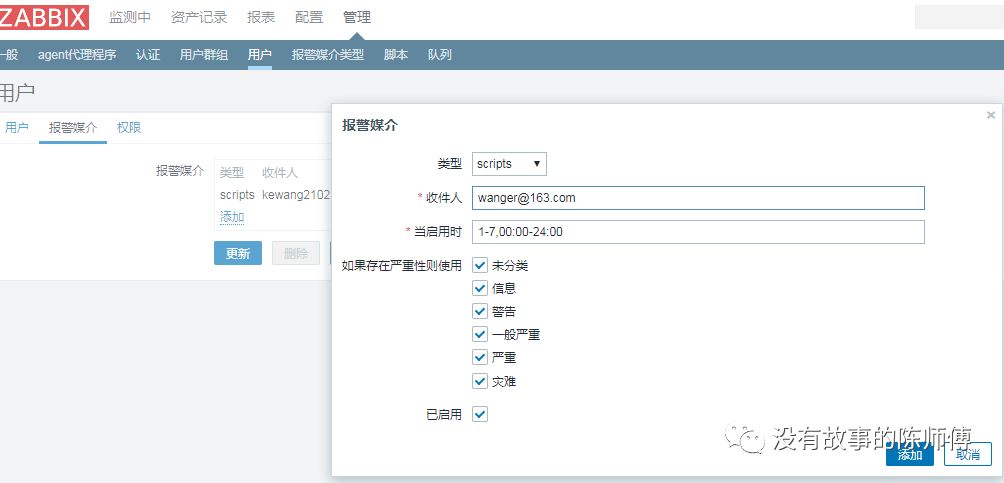
Task: Go to 报警媒介类型 submenu
Action: tap(328, 55)
